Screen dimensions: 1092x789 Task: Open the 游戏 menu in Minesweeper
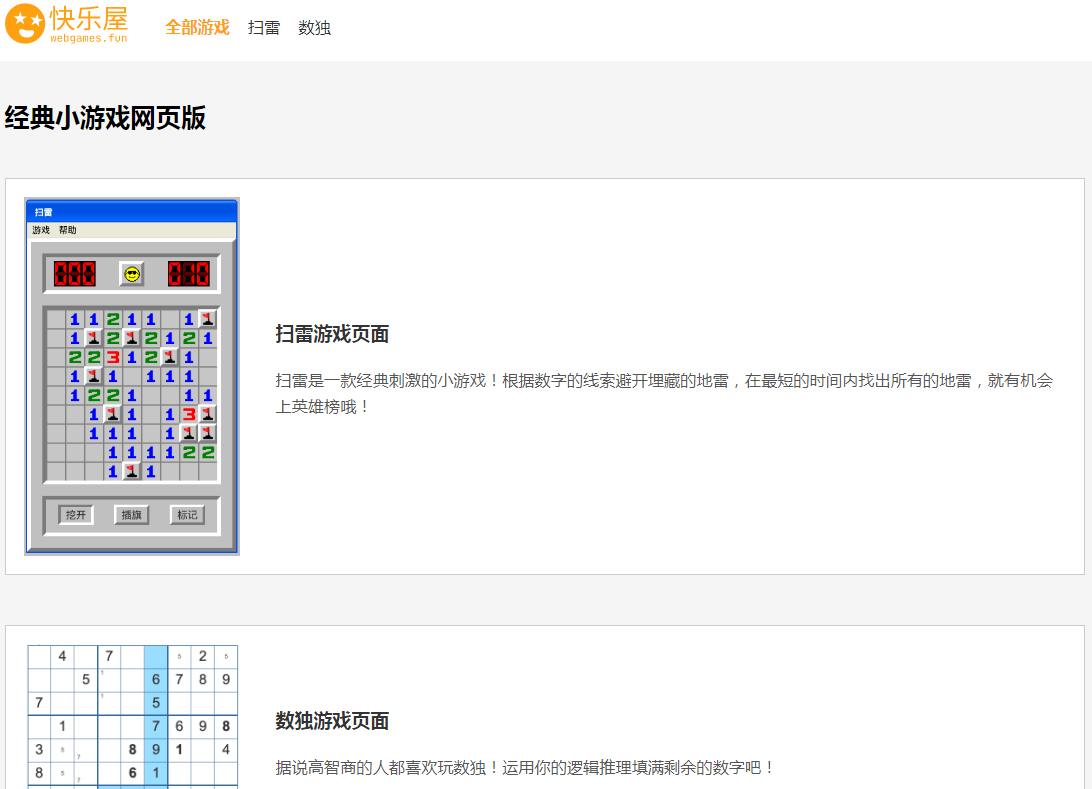click(x=41, y=230)
